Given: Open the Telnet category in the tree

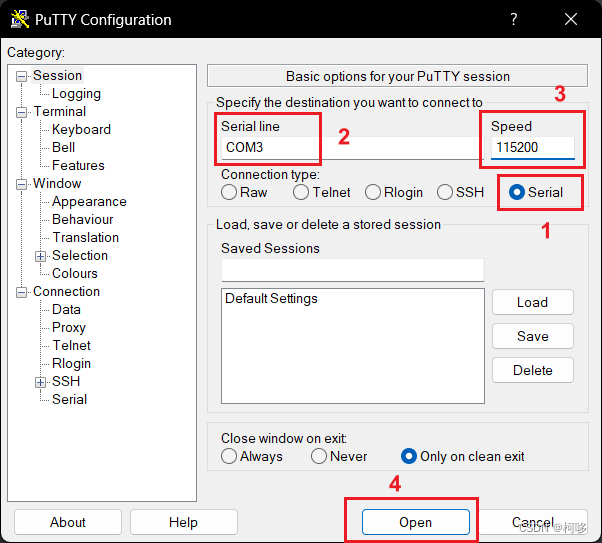Looking at the screenshot, I should [x=71, y=346].
